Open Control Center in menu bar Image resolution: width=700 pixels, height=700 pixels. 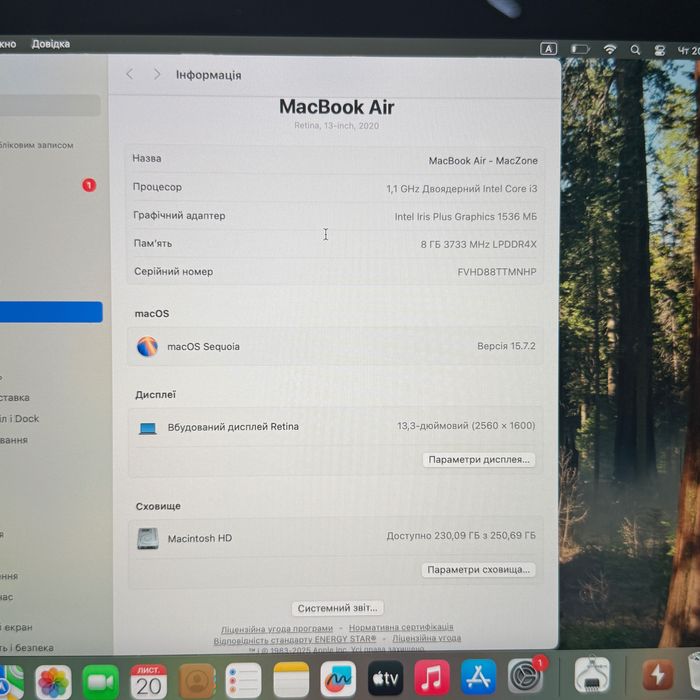click(659, 50)
